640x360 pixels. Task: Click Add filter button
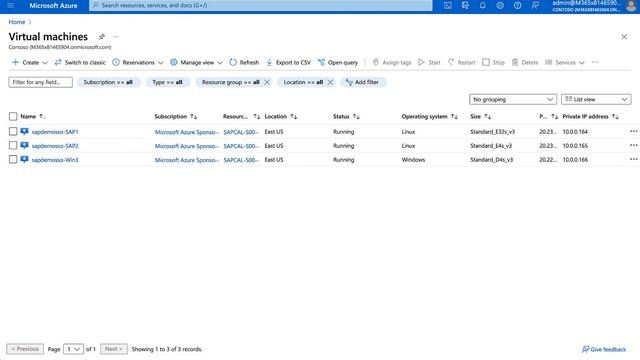[362, 82]
